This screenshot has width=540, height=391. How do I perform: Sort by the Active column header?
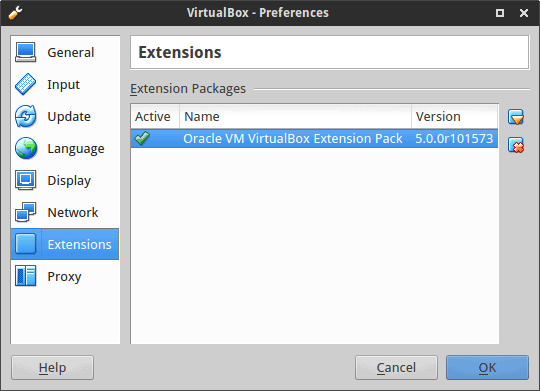pyautogui.click(x=155, y=116)
